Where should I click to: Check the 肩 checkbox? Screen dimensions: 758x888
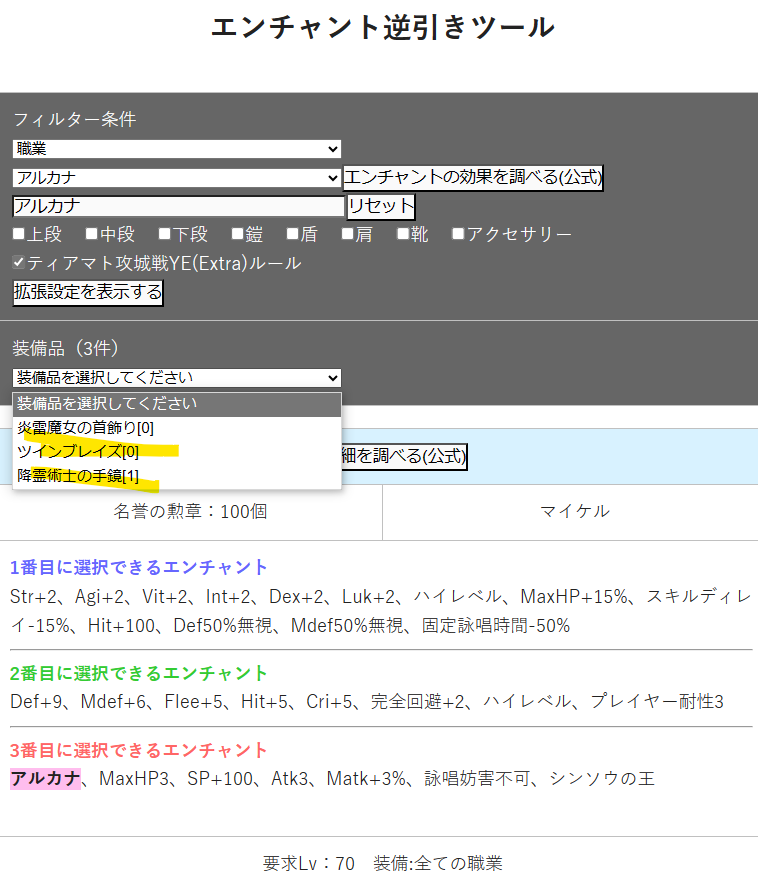[x=348, y=234]
